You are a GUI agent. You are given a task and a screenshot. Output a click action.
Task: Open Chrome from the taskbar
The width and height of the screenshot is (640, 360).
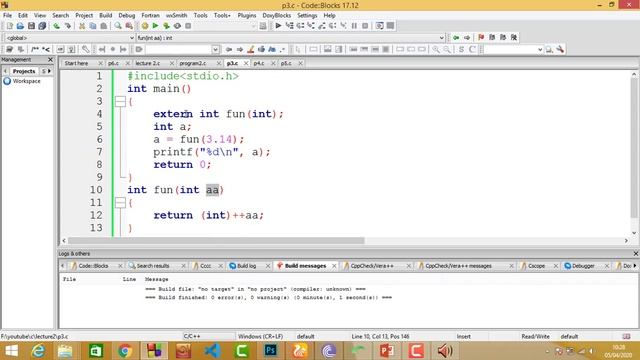125,351
